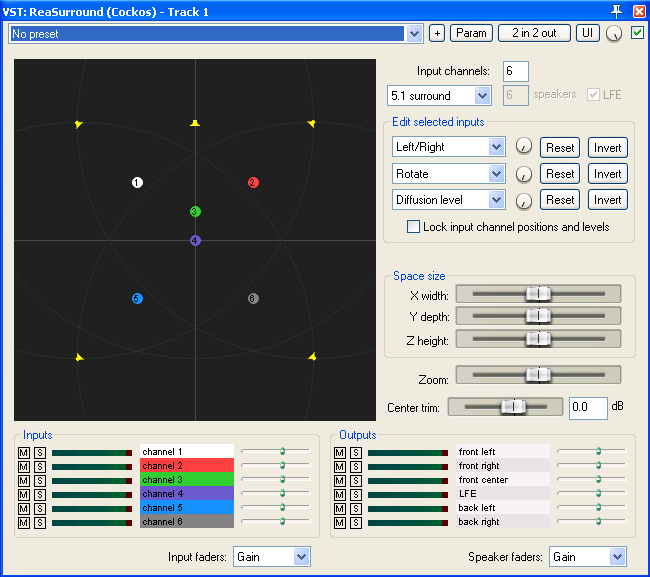The width and height of the screenshot is (650, 577).
Task: Invert the Rotate parameter
Action: 608,174
